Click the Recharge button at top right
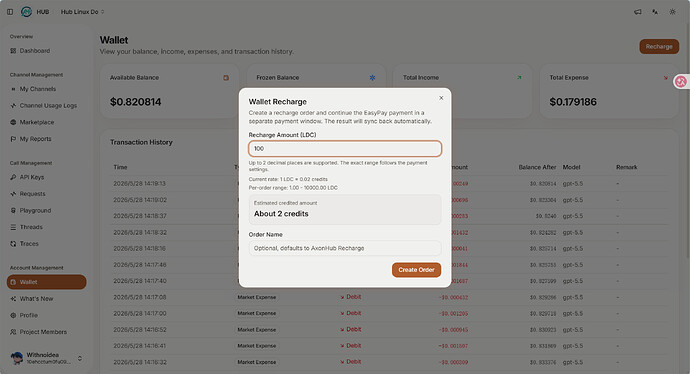 (659, 47)
